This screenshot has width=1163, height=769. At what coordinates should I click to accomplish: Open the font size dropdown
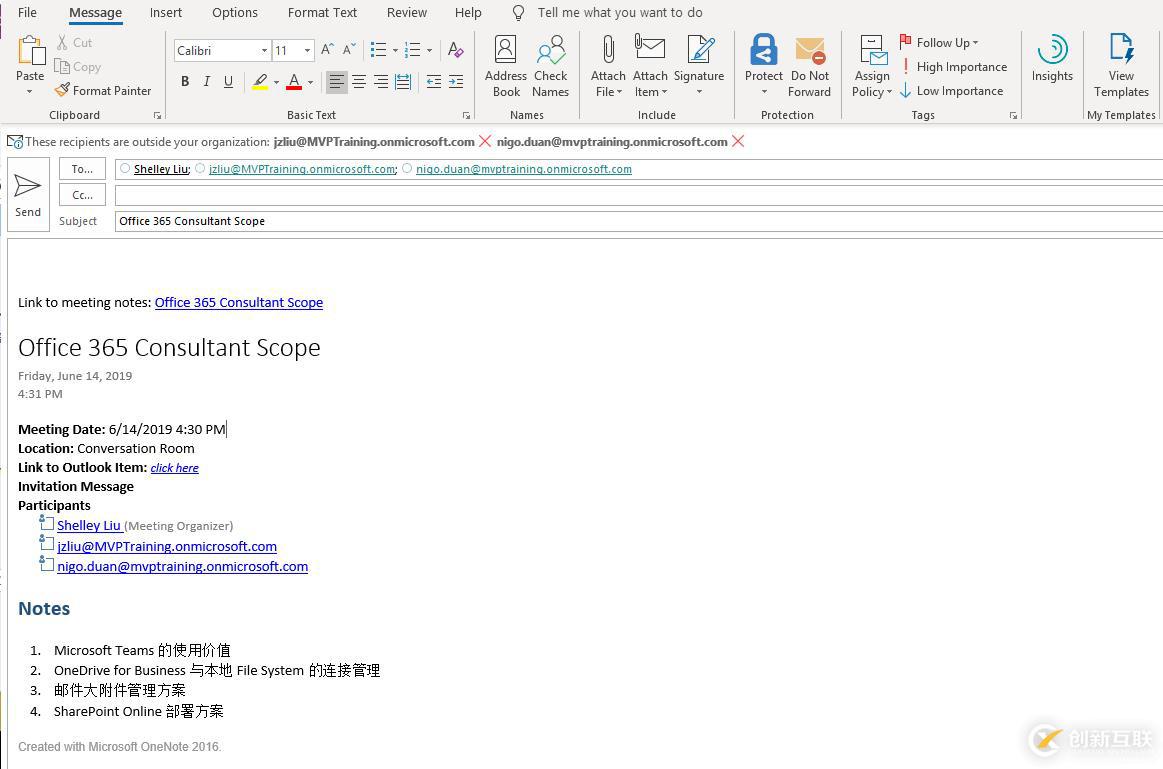pyautogui.click(x=306, y=50)
